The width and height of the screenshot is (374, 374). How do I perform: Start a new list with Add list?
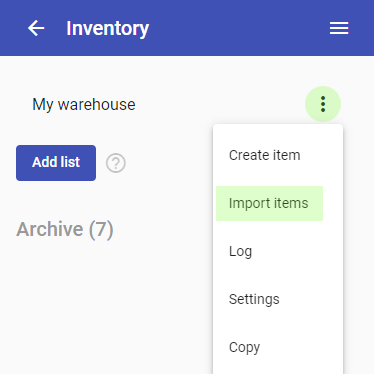tap(56, 163)
